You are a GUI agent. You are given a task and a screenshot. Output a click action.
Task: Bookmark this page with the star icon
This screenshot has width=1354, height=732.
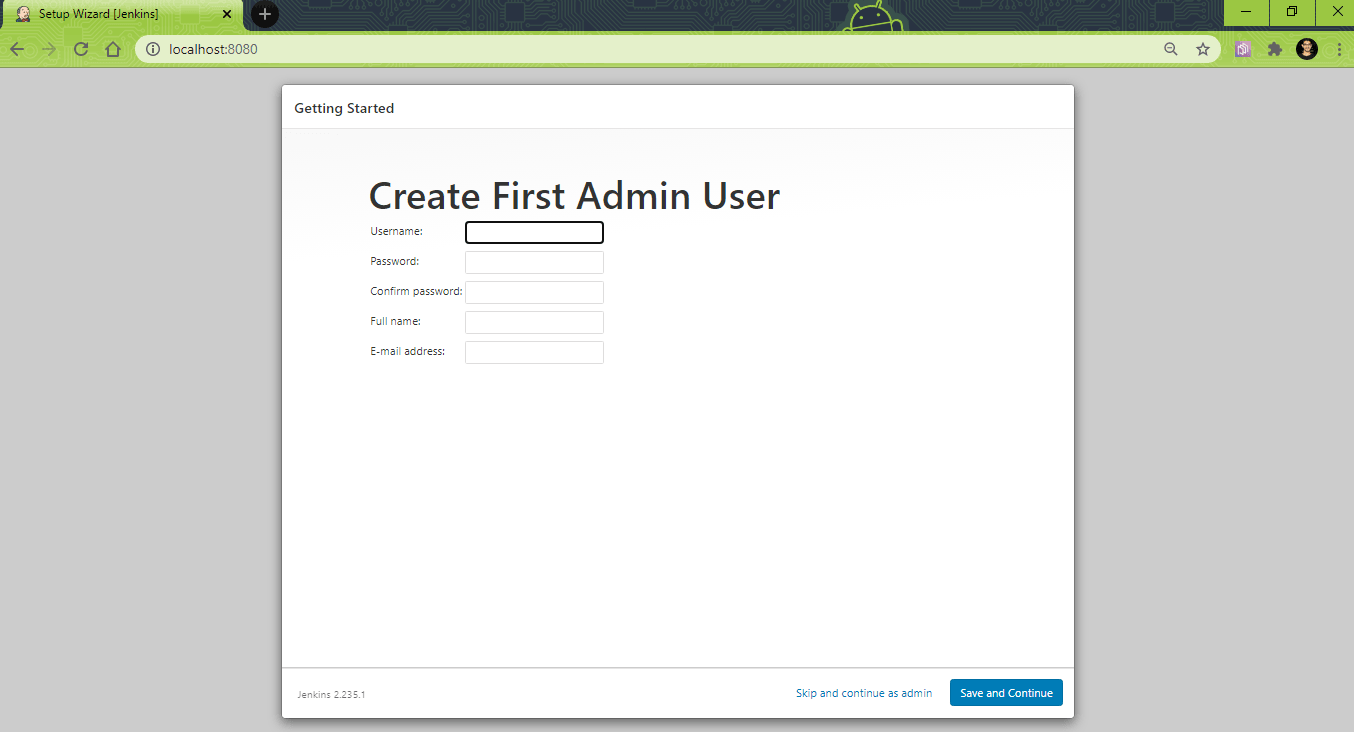(1202, 48)
